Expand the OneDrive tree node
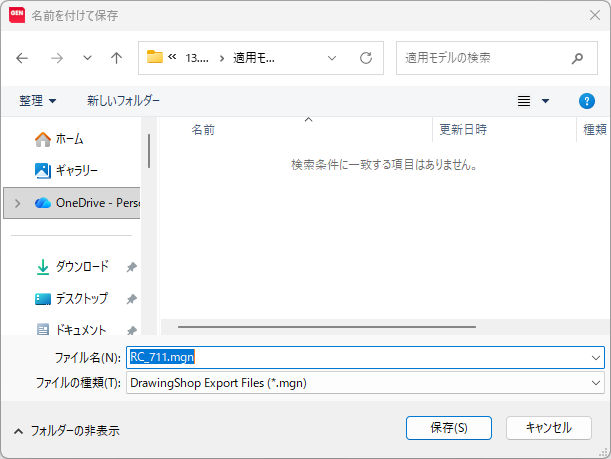The height and width of the screenshot is (459, 611). tap(17, 203)
